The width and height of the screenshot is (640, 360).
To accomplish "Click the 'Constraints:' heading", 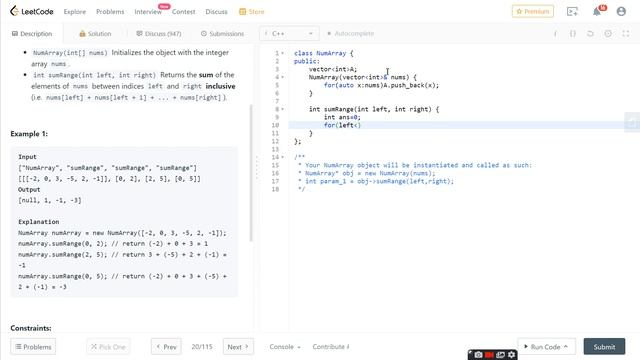I will pyautogui.click(x=31, y=328).
